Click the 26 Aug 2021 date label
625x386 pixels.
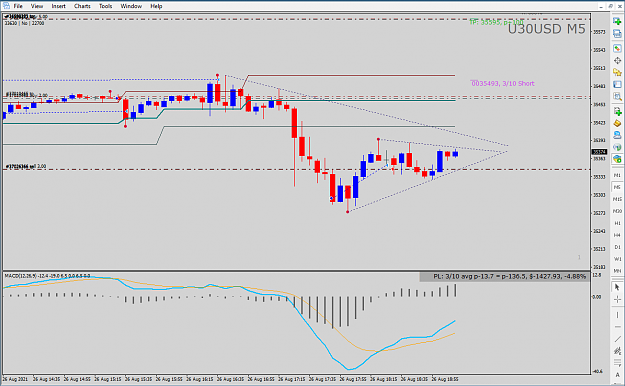coord(15,379)
